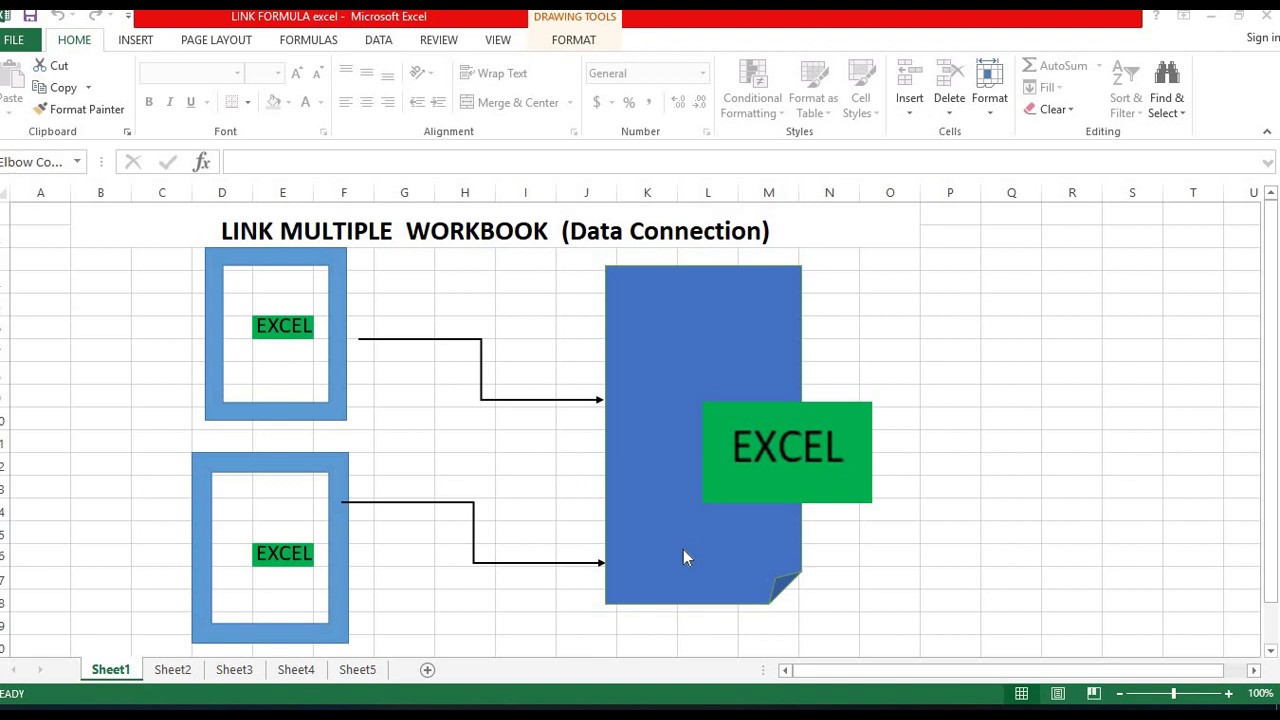Screen dimensions: 1280x720
Task: Click the Delete cells icon
Action: point(949,75)
